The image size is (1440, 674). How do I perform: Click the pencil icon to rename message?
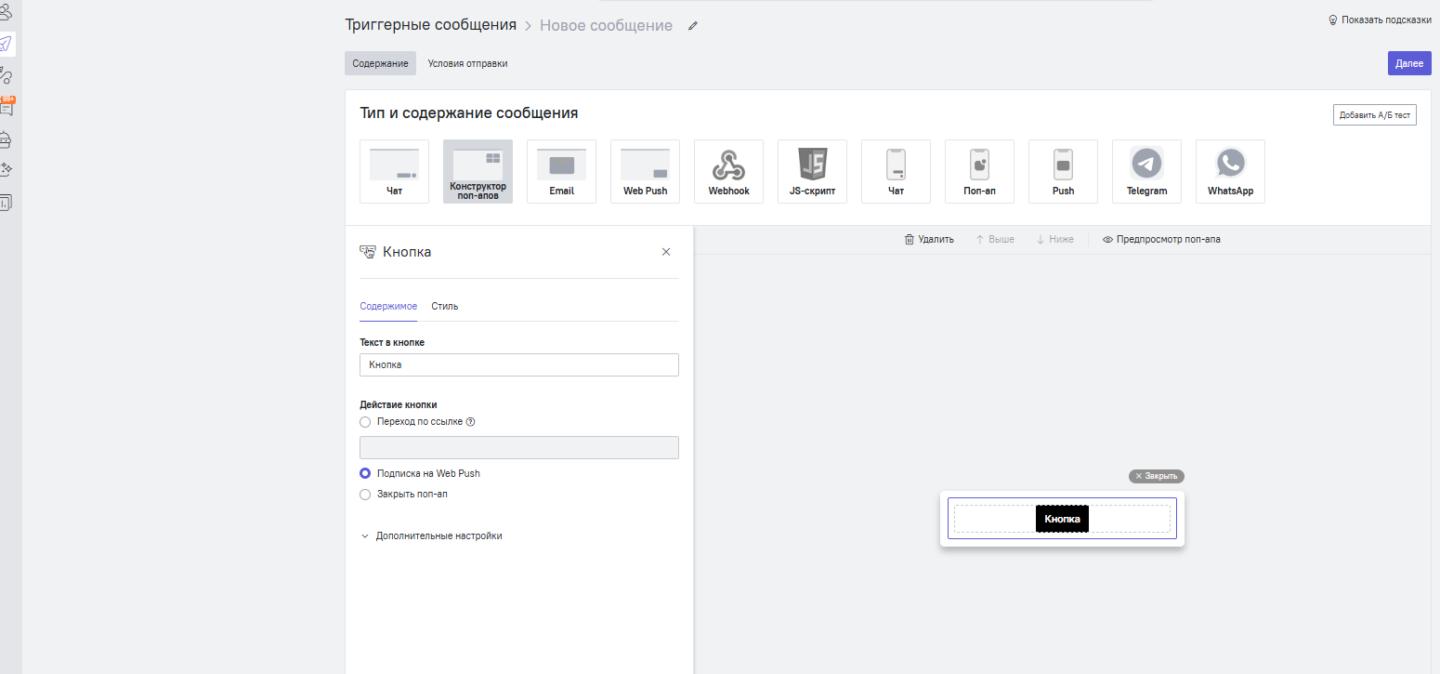pos(693,26)
